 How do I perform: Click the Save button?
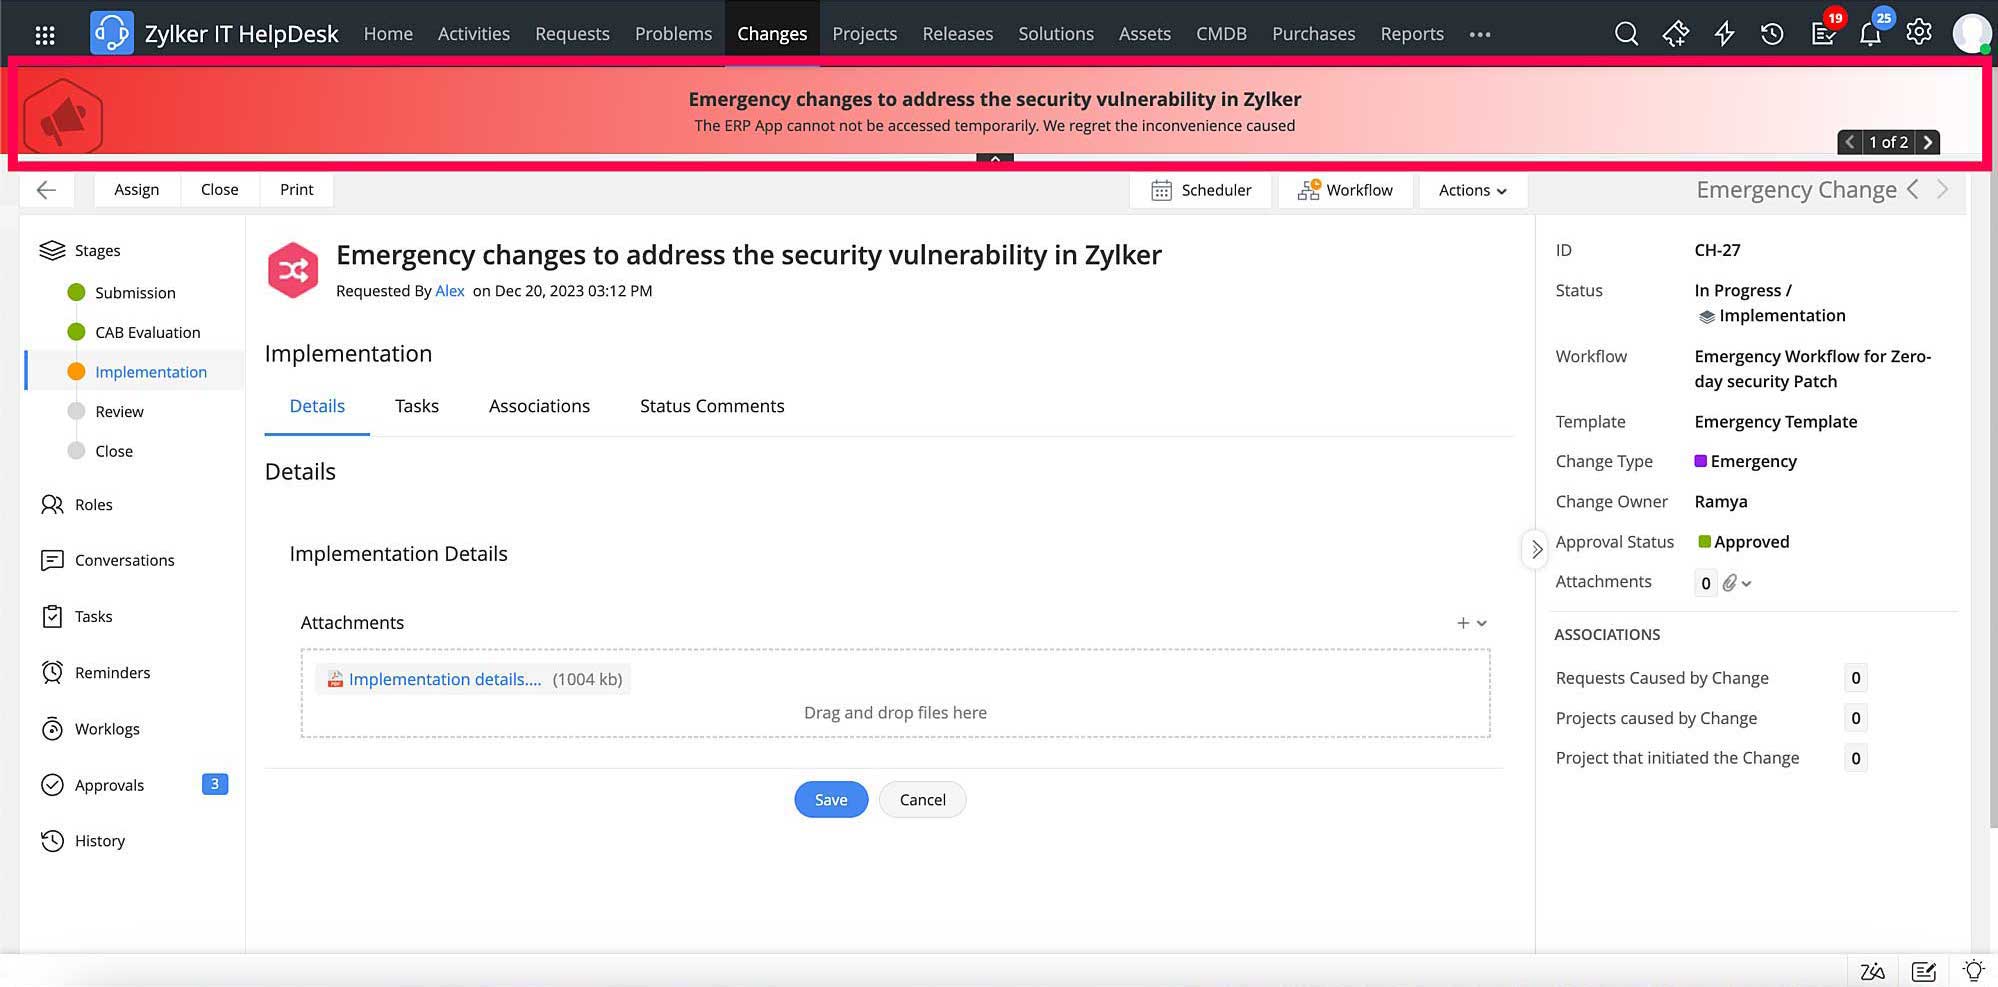[x=831, y=799]
